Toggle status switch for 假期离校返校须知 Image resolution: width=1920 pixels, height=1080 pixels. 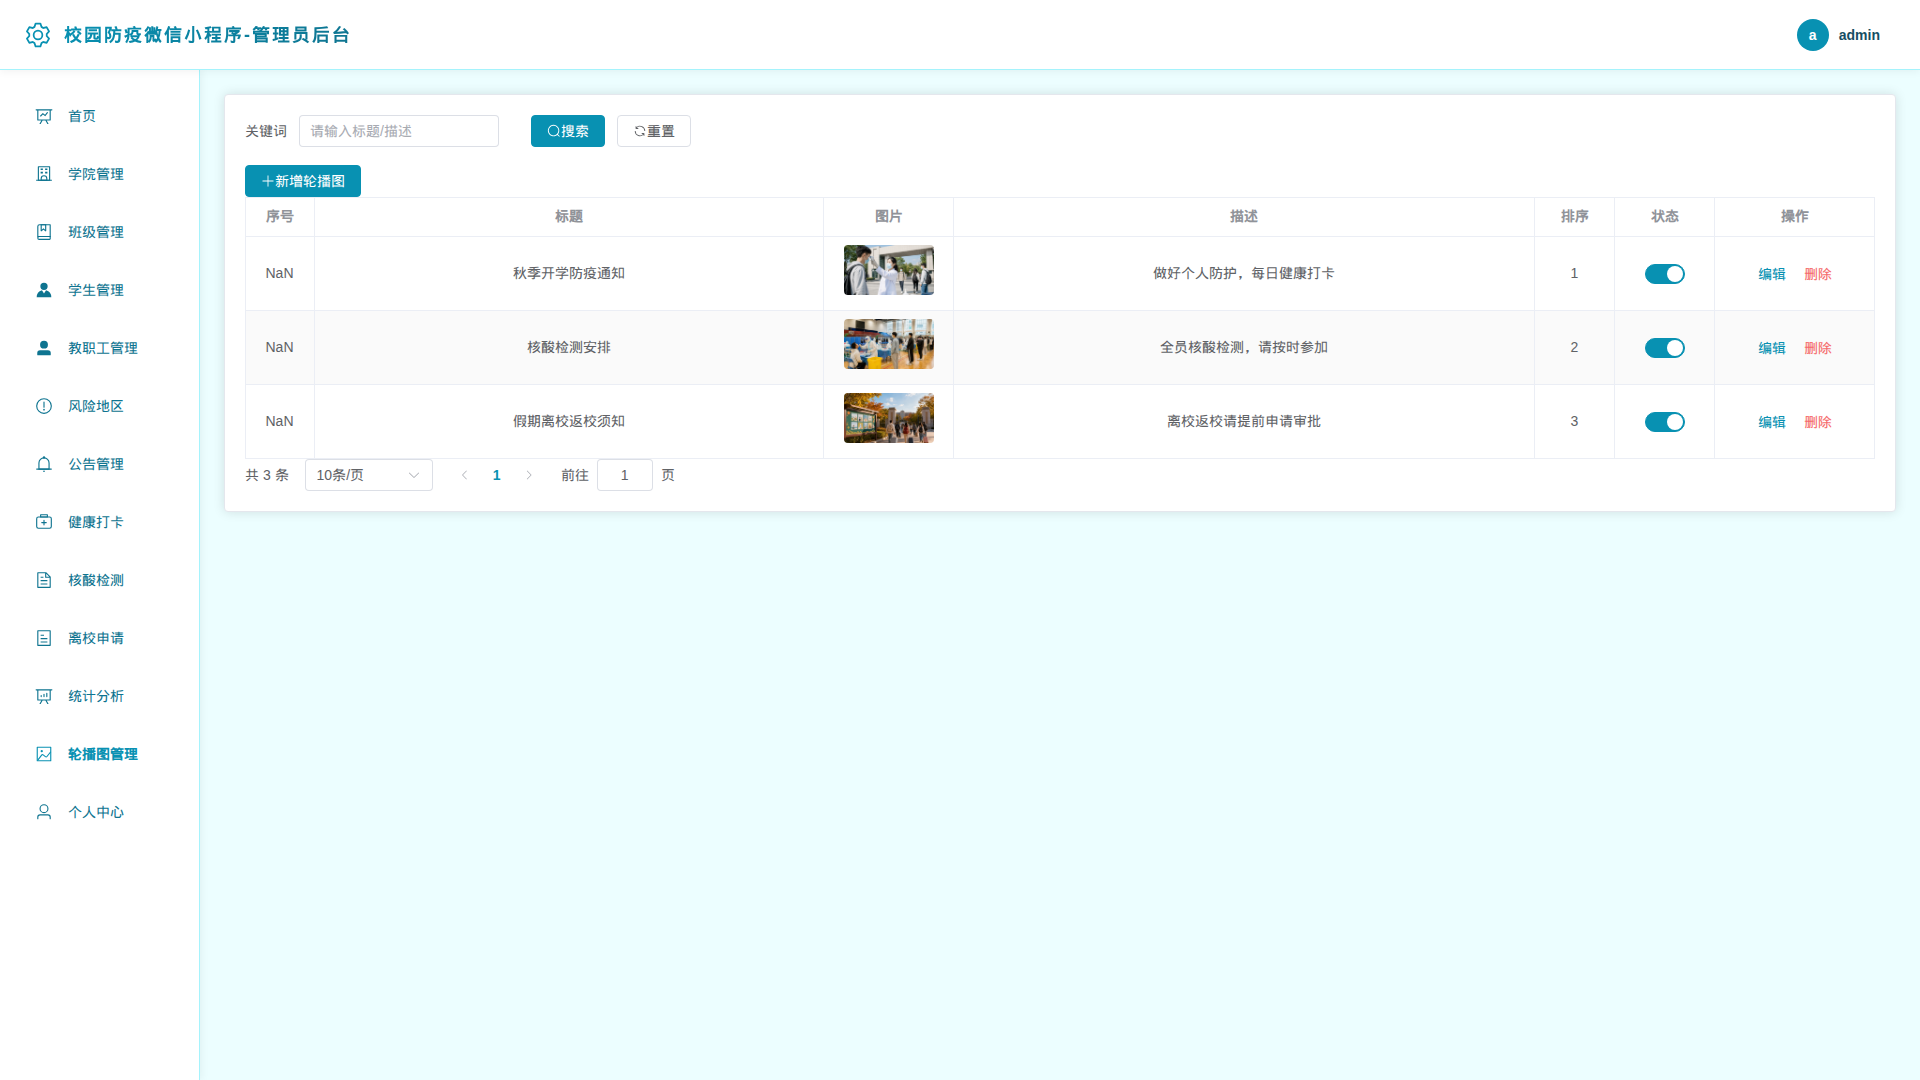click(1664, 422)
